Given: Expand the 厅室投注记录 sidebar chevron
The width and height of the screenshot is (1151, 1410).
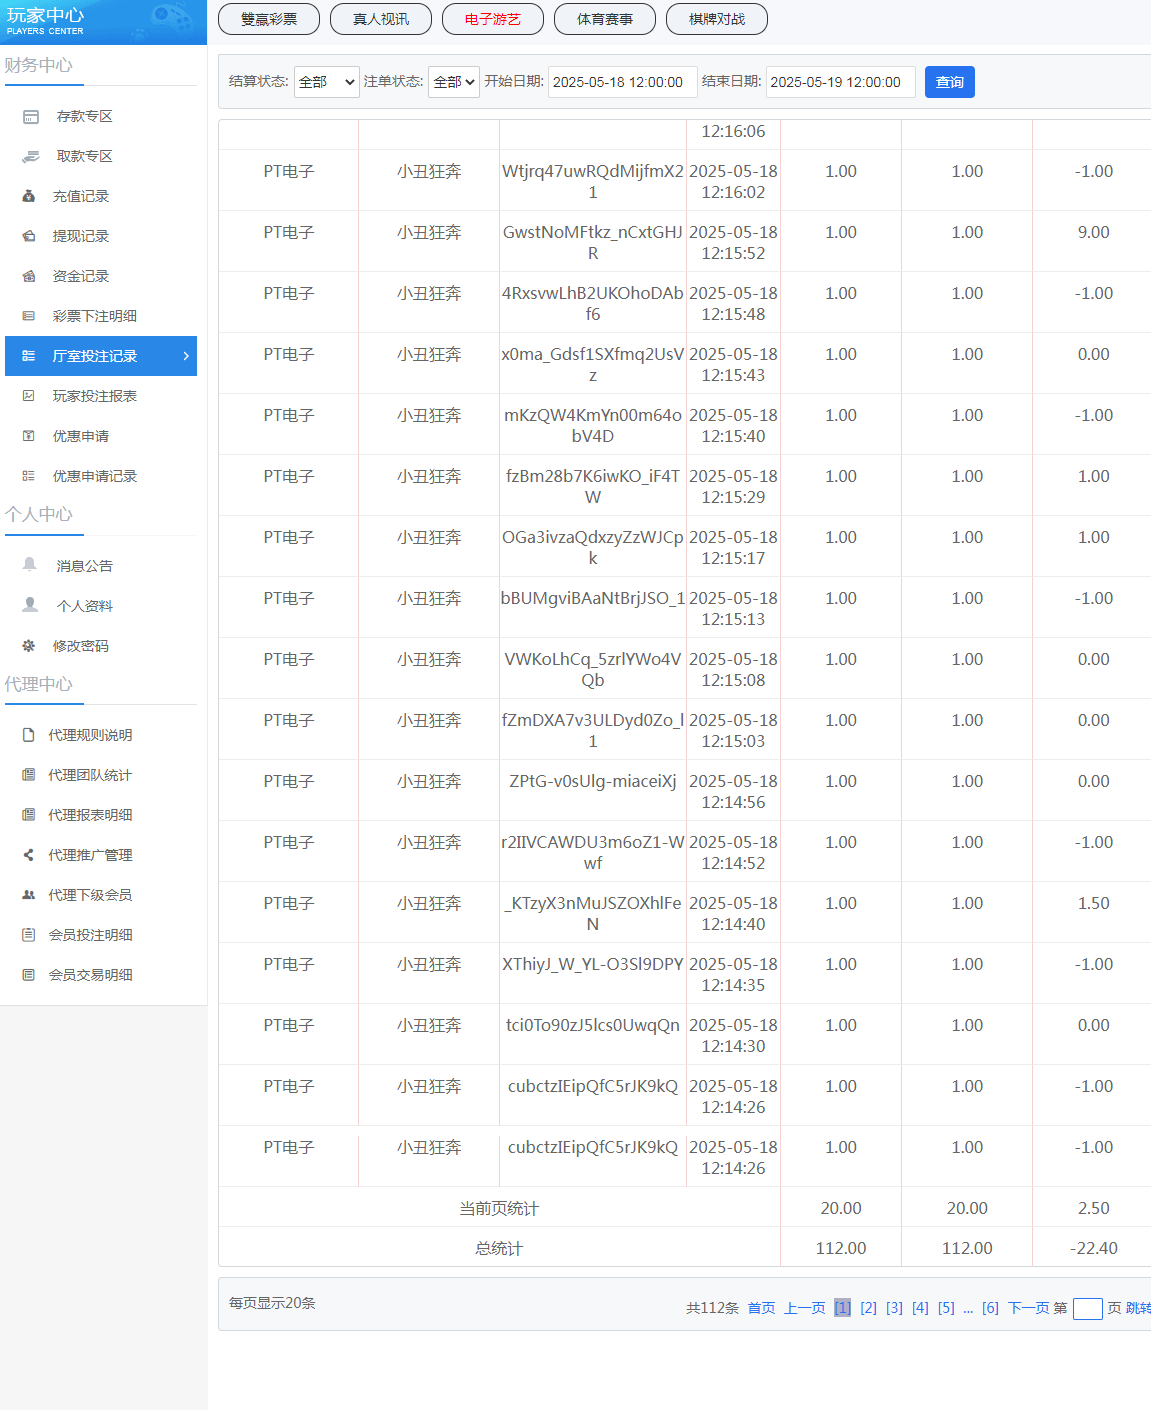Looking at the screenshot, I should click(186, 356).
